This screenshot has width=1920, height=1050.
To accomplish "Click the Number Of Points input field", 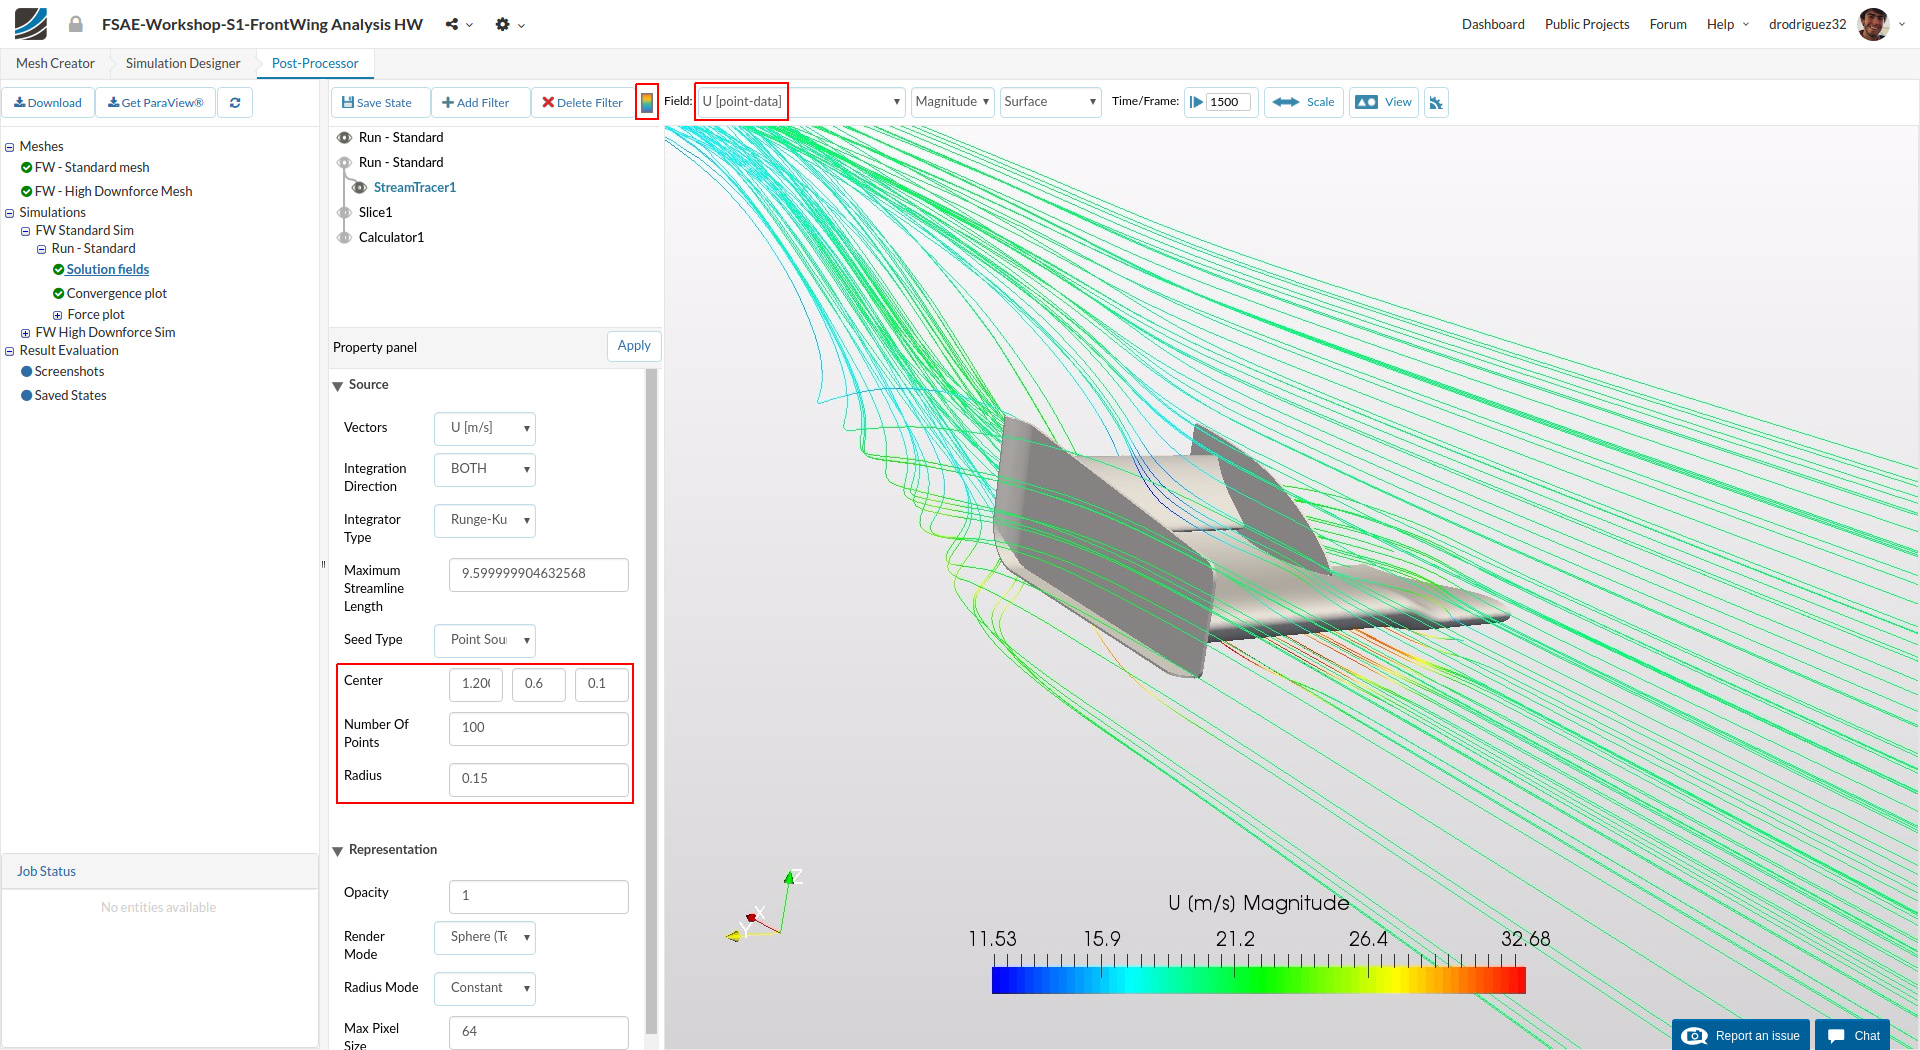I will click(x=538, y=728).
